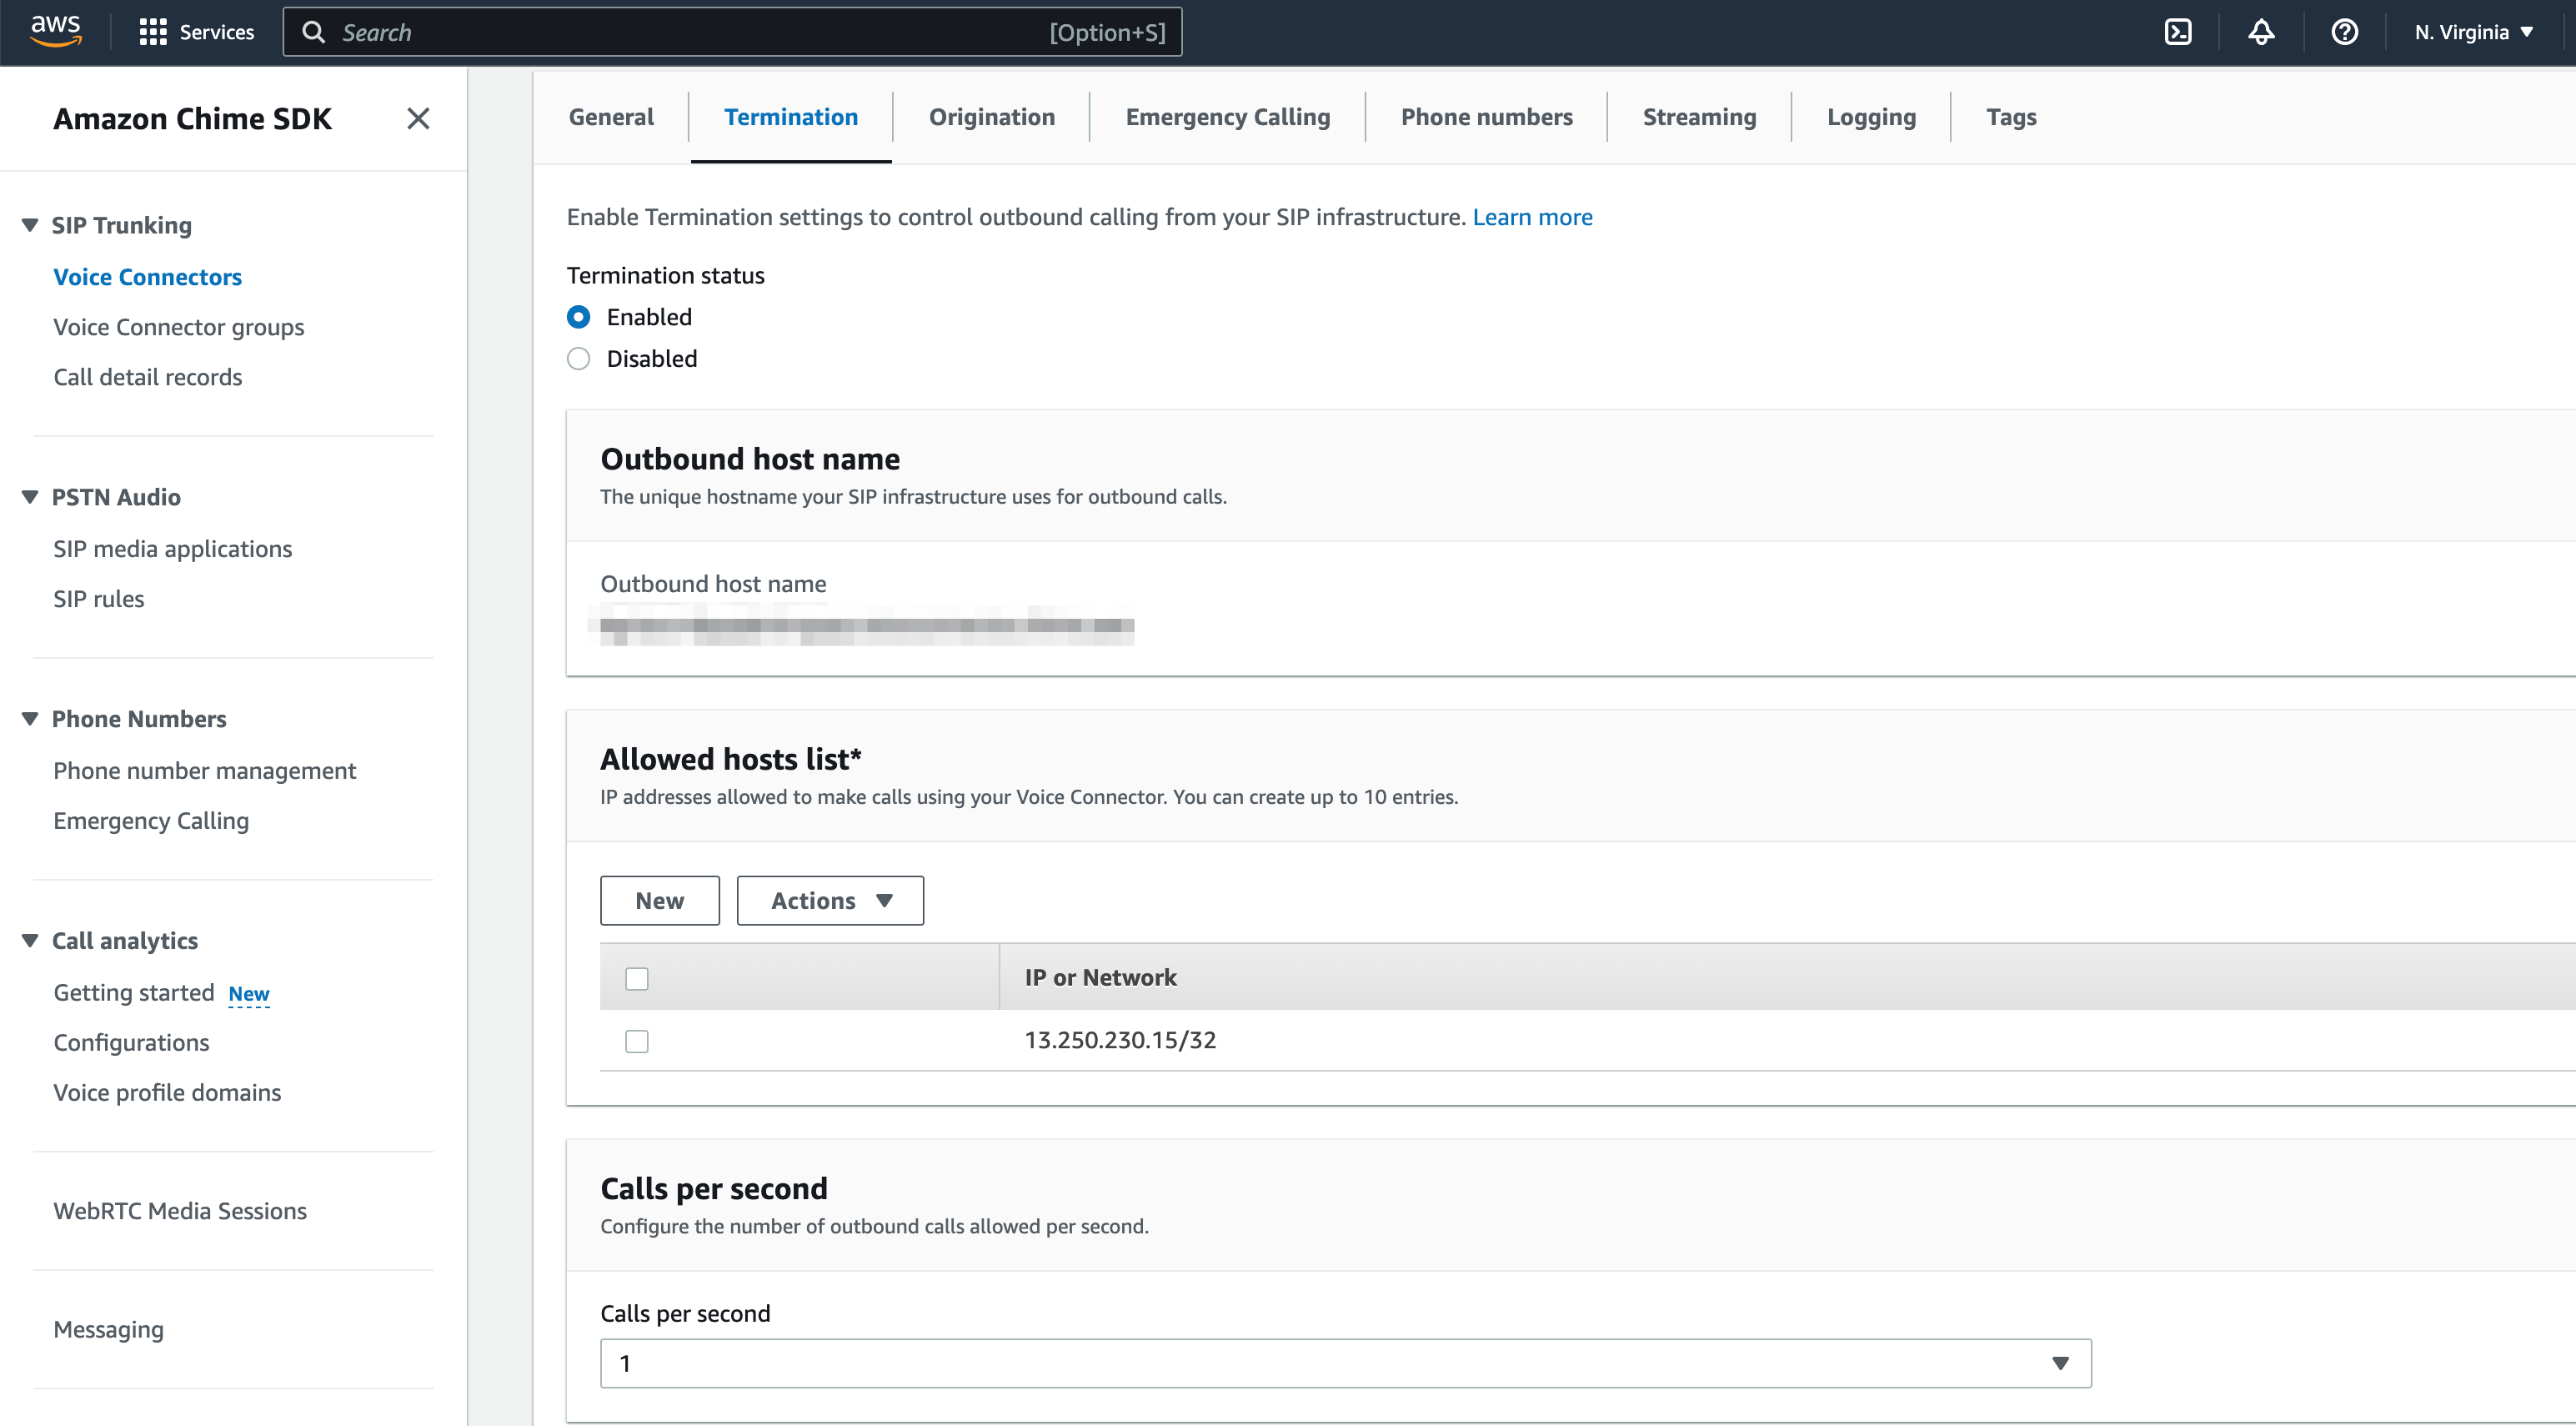2576x1426 pixels.
Task: Select the Disabled termination status
Action: point(578,359)
